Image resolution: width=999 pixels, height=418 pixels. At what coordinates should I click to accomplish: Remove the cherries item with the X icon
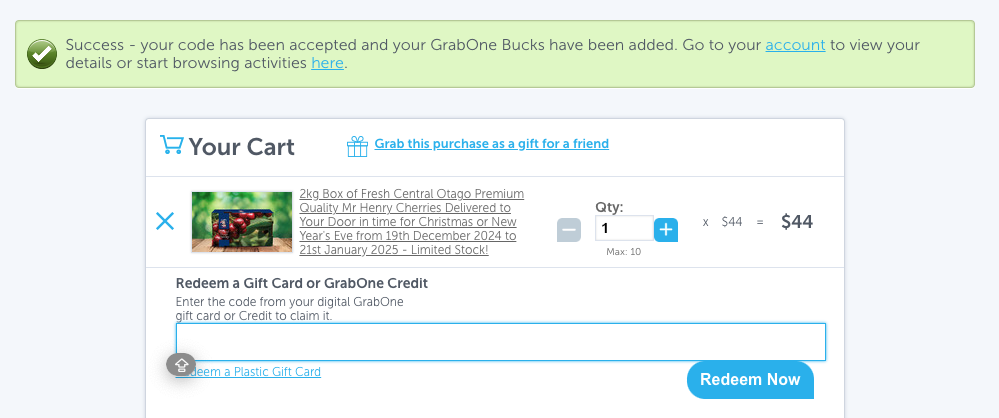click(165, 222)
